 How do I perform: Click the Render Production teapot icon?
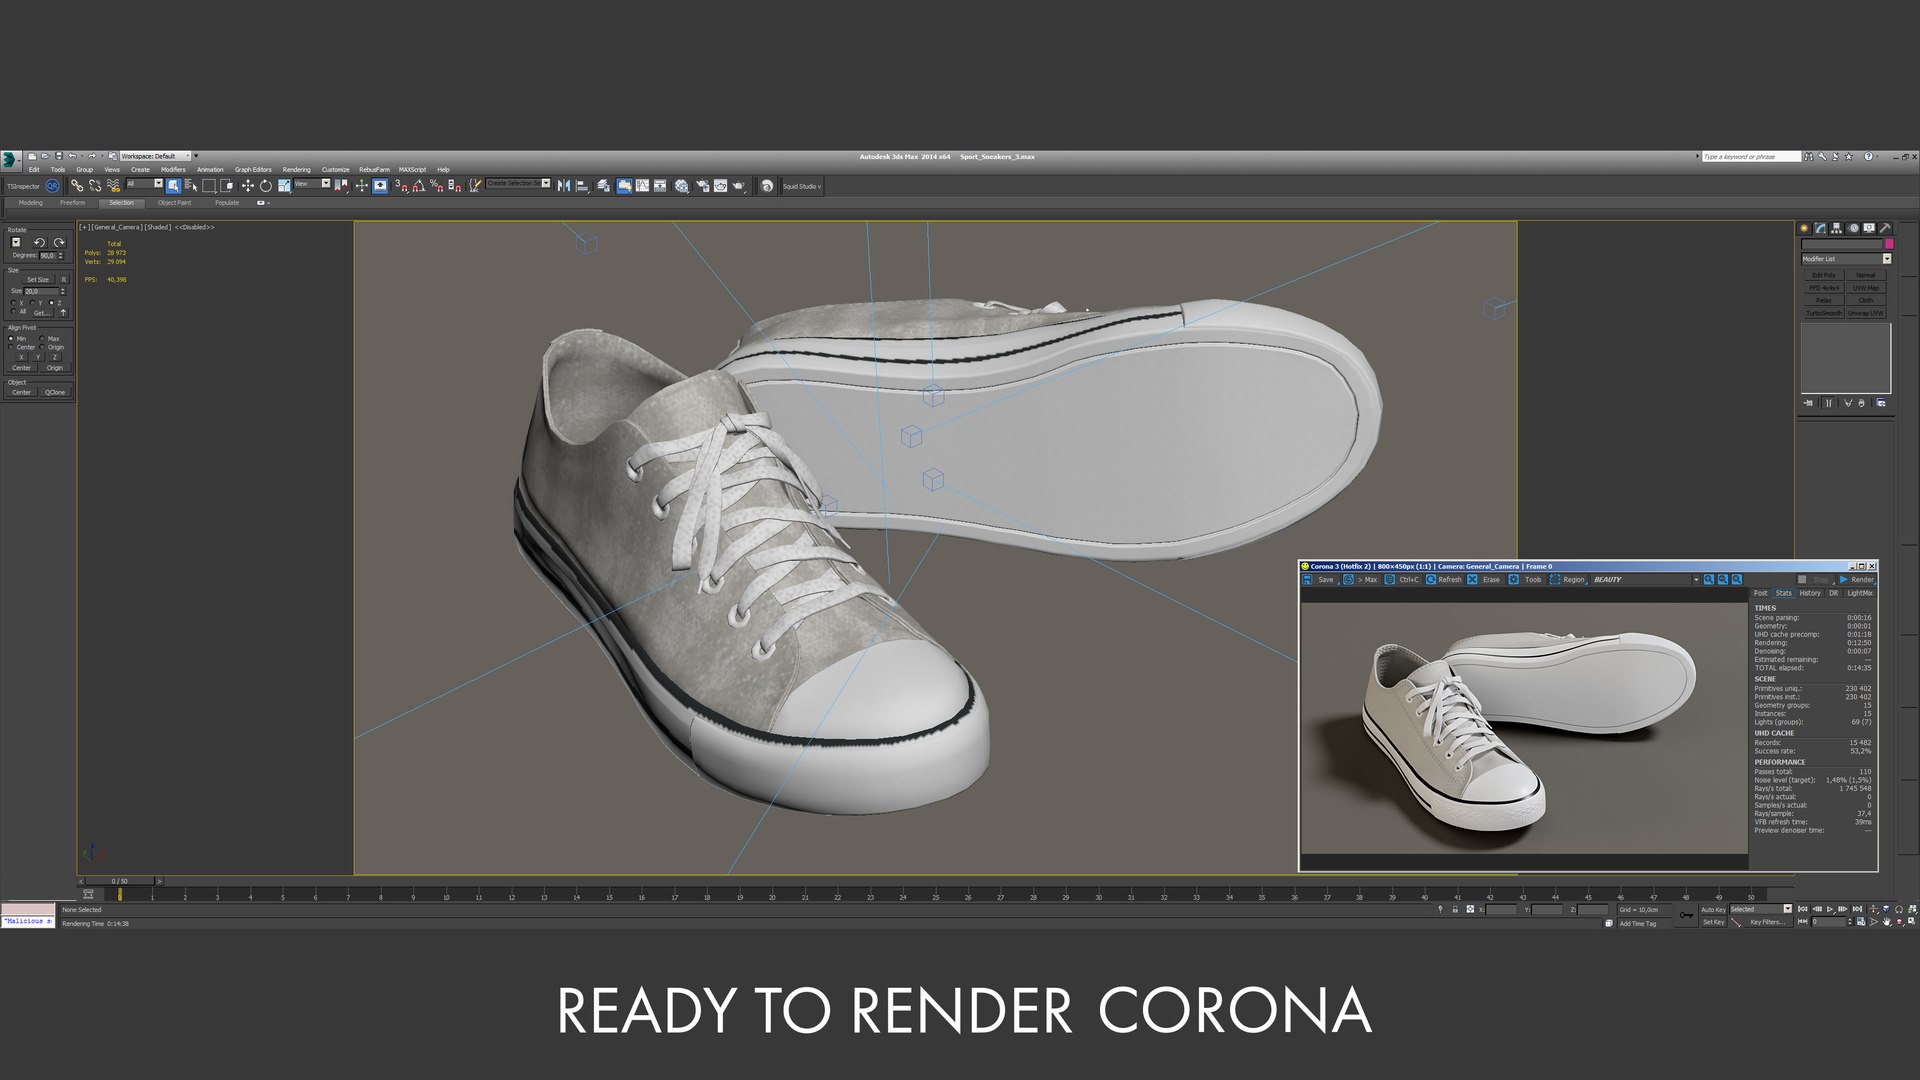click(738, 186)
